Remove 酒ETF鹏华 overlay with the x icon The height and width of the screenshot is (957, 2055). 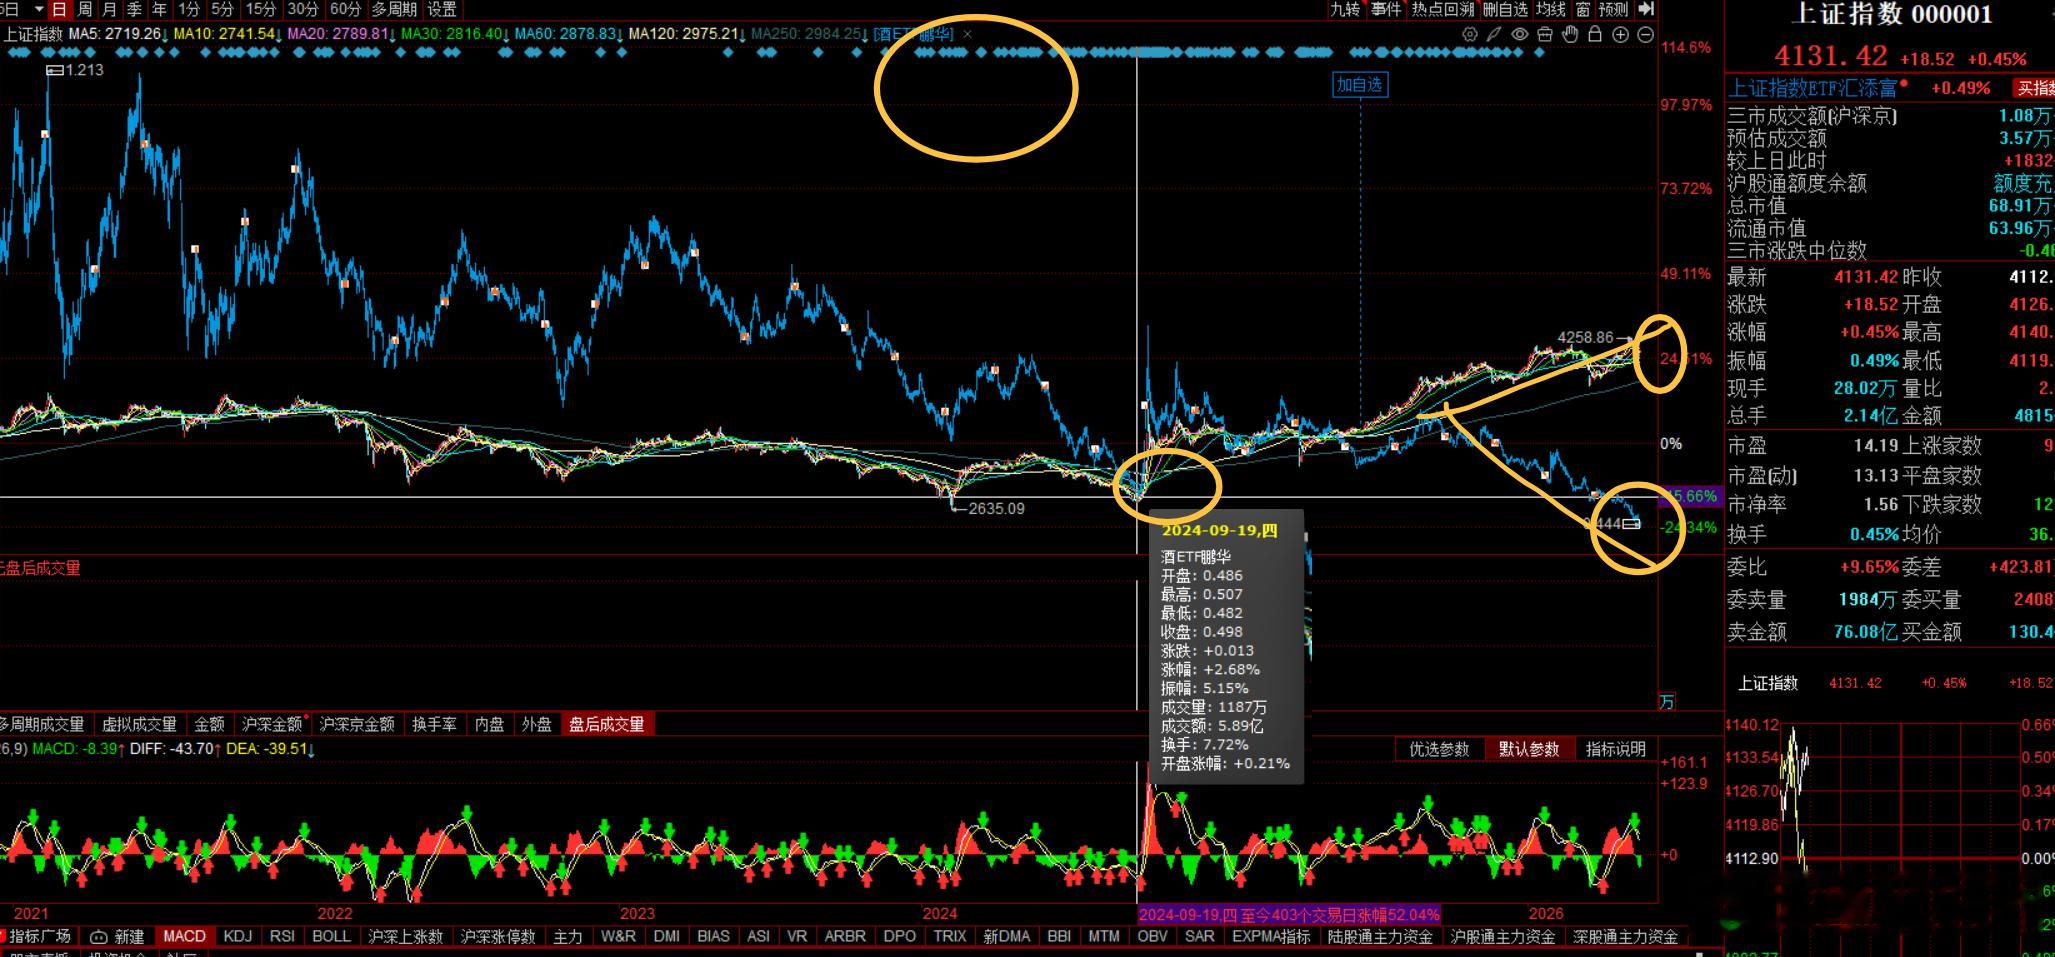point(967,34)
